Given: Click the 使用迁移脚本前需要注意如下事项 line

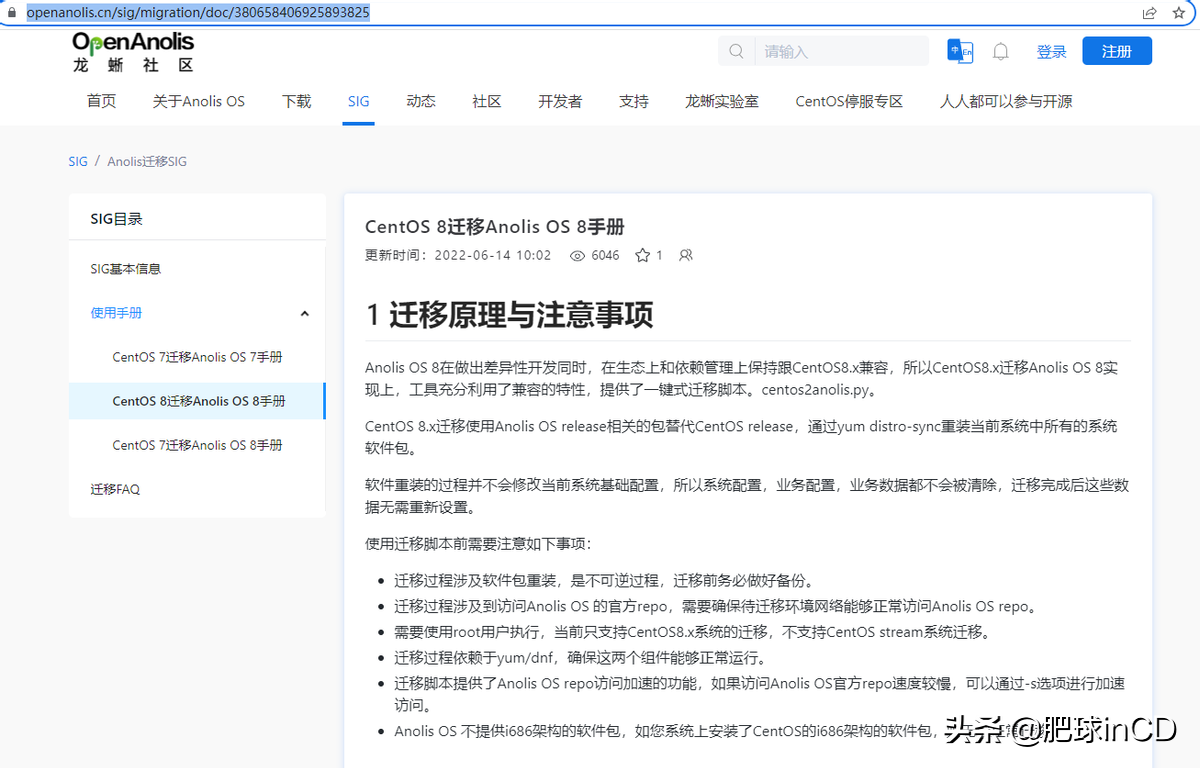Looking at the screenshot, I should click(479, 544).
